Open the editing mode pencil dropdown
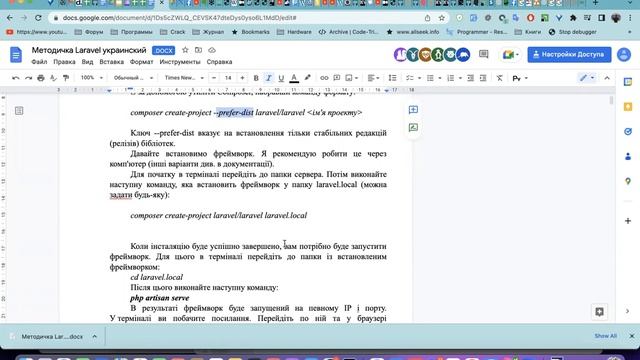Screen dimensions: 640x360 tap(587, 78)
